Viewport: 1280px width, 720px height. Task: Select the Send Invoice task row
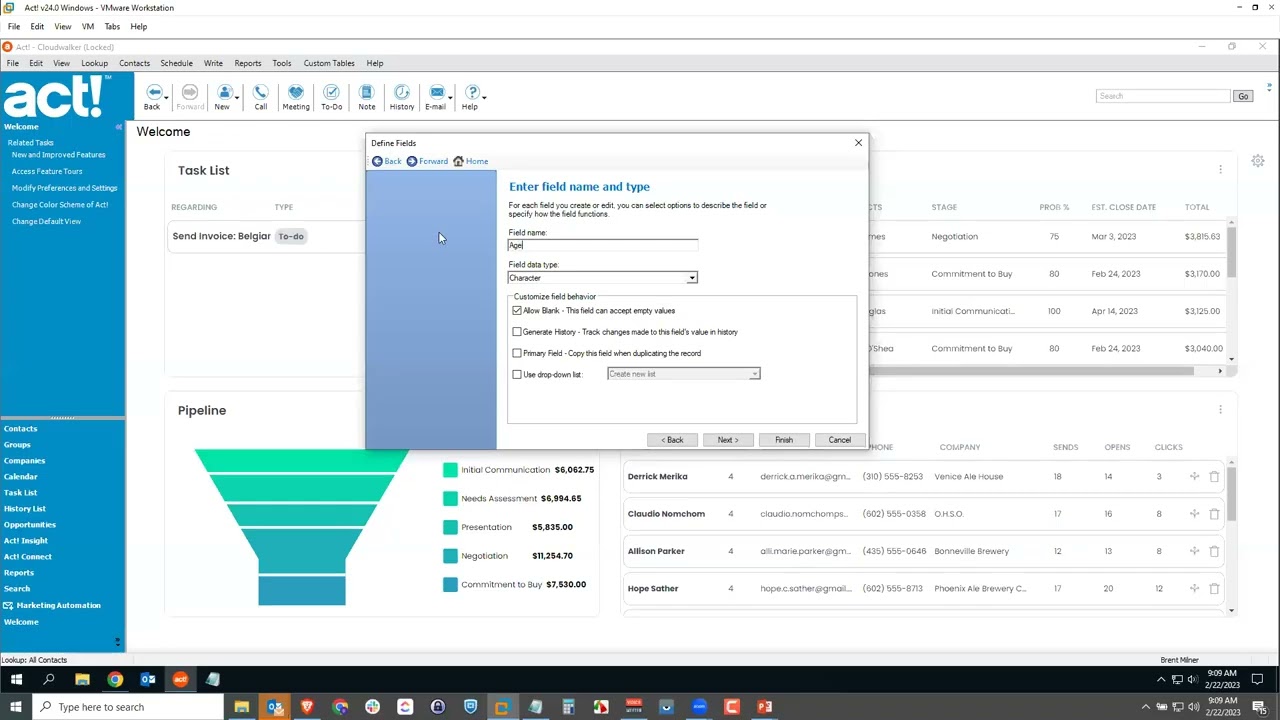point(267,236)
